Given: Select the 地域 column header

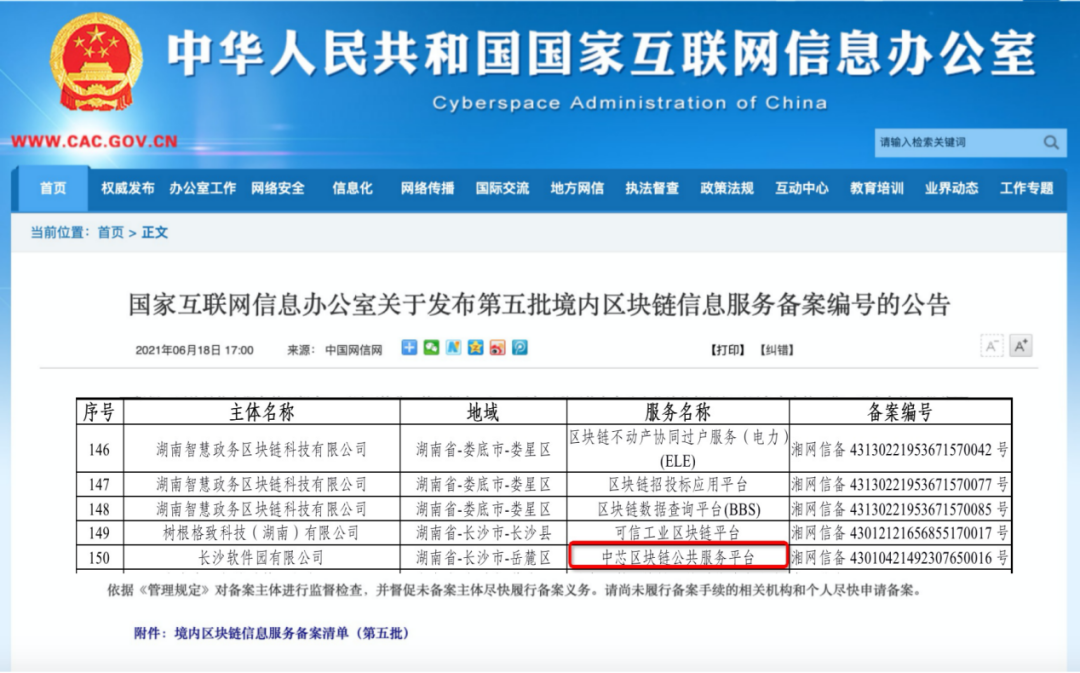Looking at the screenshot, I should 483,412.
